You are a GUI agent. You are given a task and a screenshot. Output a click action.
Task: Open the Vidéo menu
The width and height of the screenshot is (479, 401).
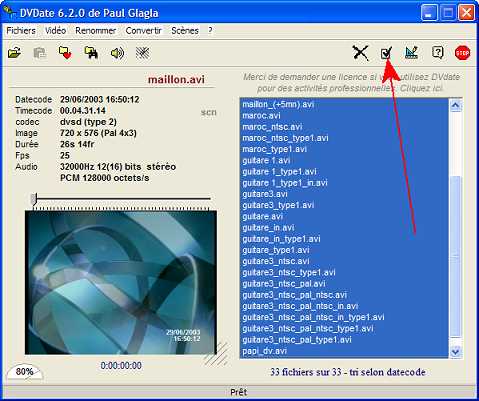[55, 31]
